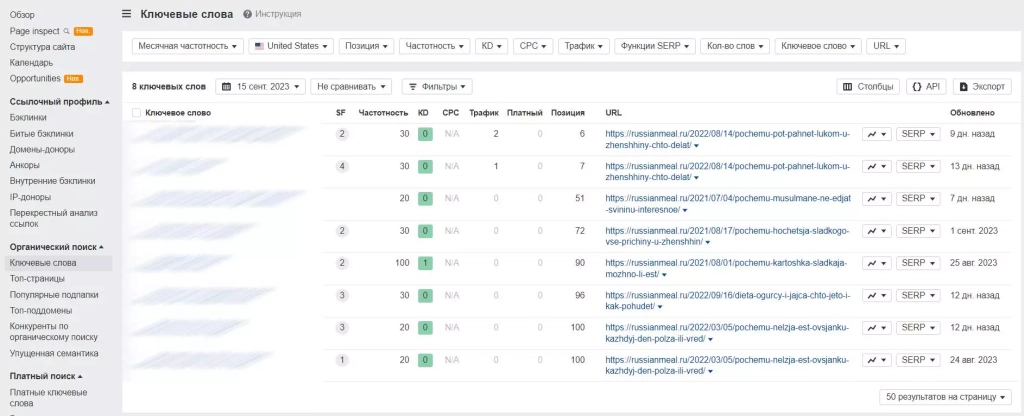Screen dimensions: 1024x416
Task: Open the Функции SERP filter dropdown
Action: point(654,46)
